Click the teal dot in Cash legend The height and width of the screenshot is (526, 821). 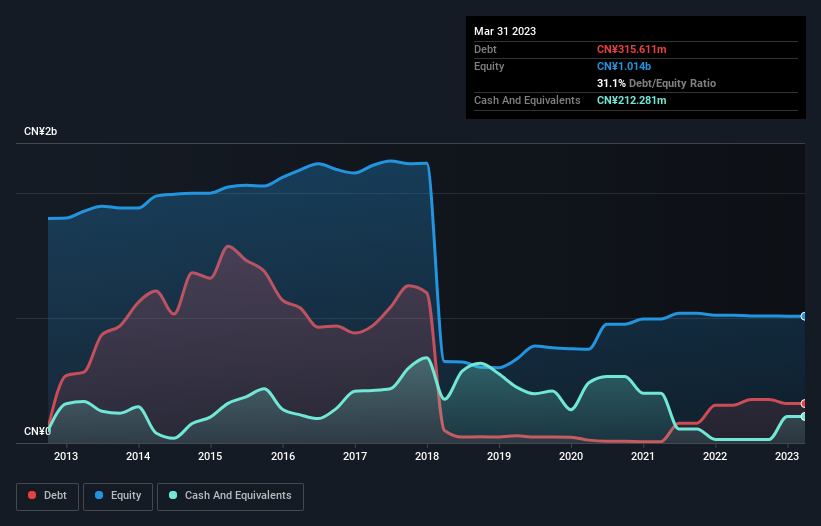[x=174, y=496]
